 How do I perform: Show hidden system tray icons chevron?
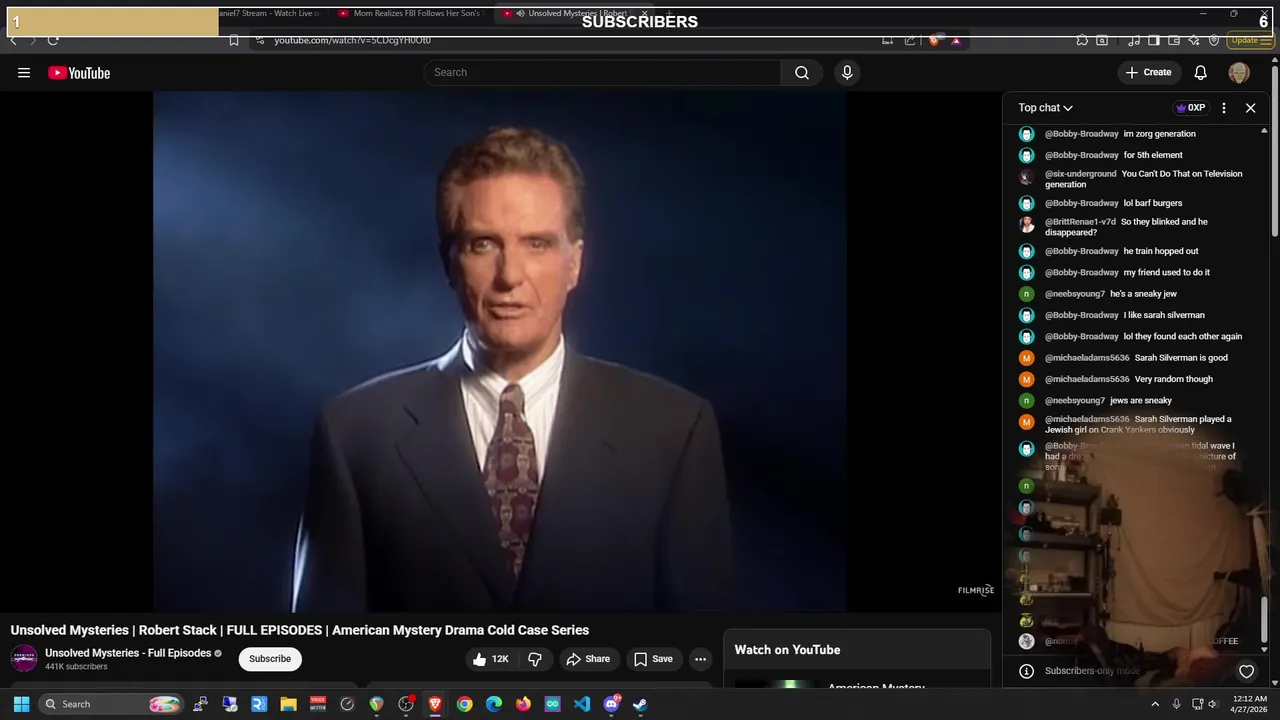(x=1155, y=704)
